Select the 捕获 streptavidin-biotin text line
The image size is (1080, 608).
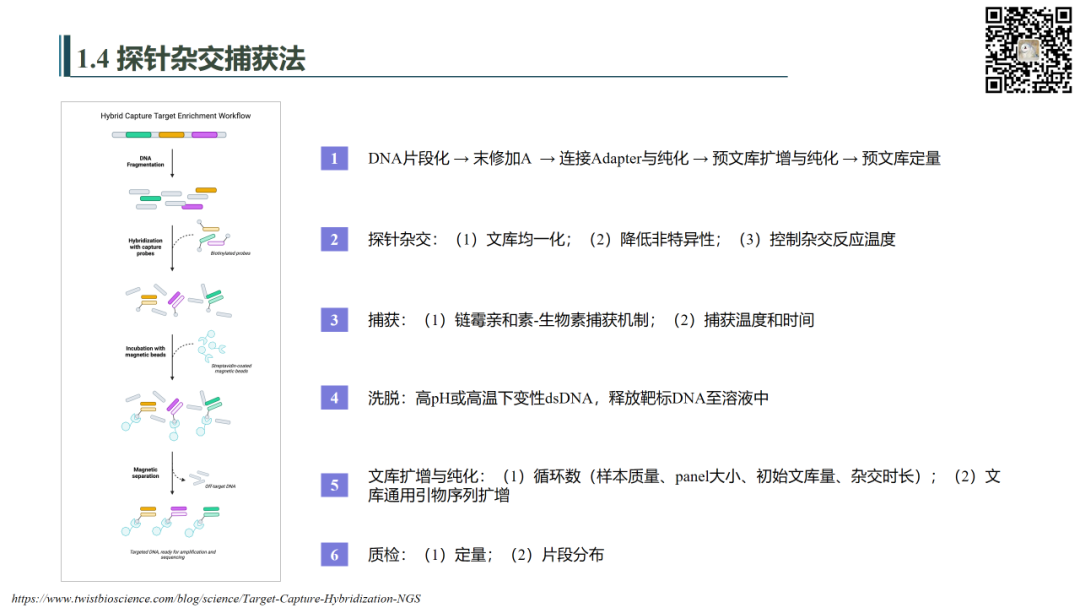(590, 320)
